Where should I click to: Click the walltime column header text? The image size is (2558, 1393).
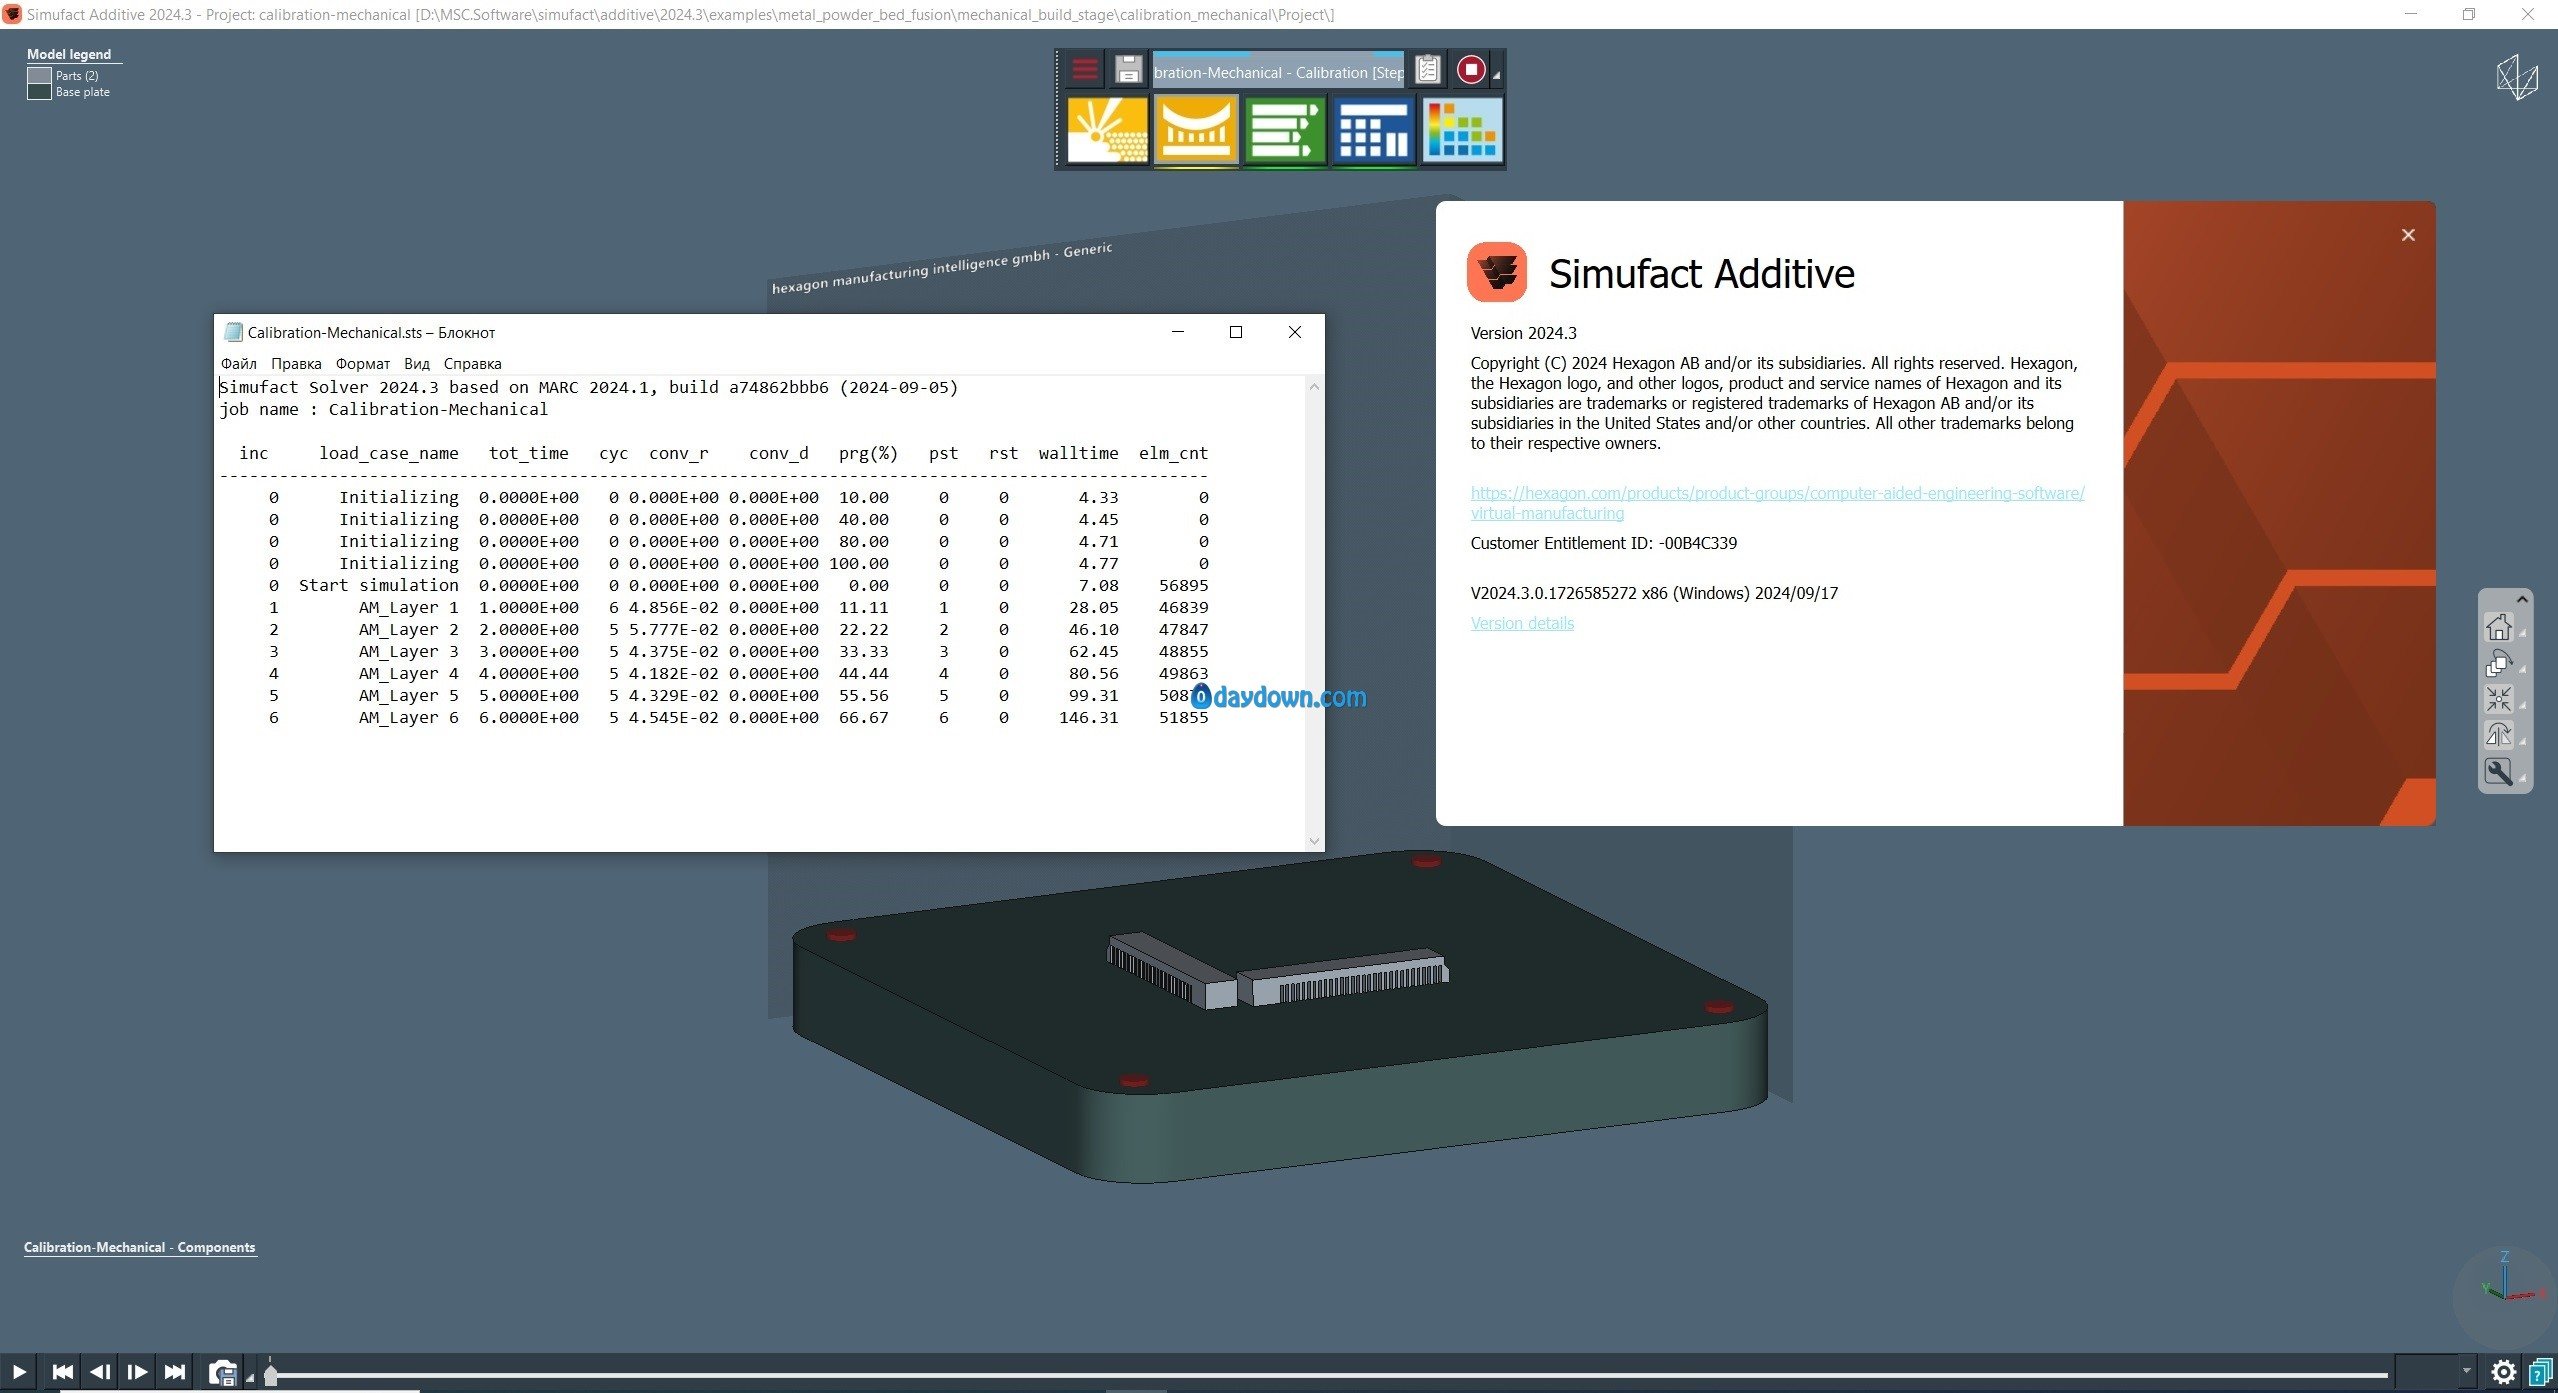pyautogui.click(x=1078, y=453)
